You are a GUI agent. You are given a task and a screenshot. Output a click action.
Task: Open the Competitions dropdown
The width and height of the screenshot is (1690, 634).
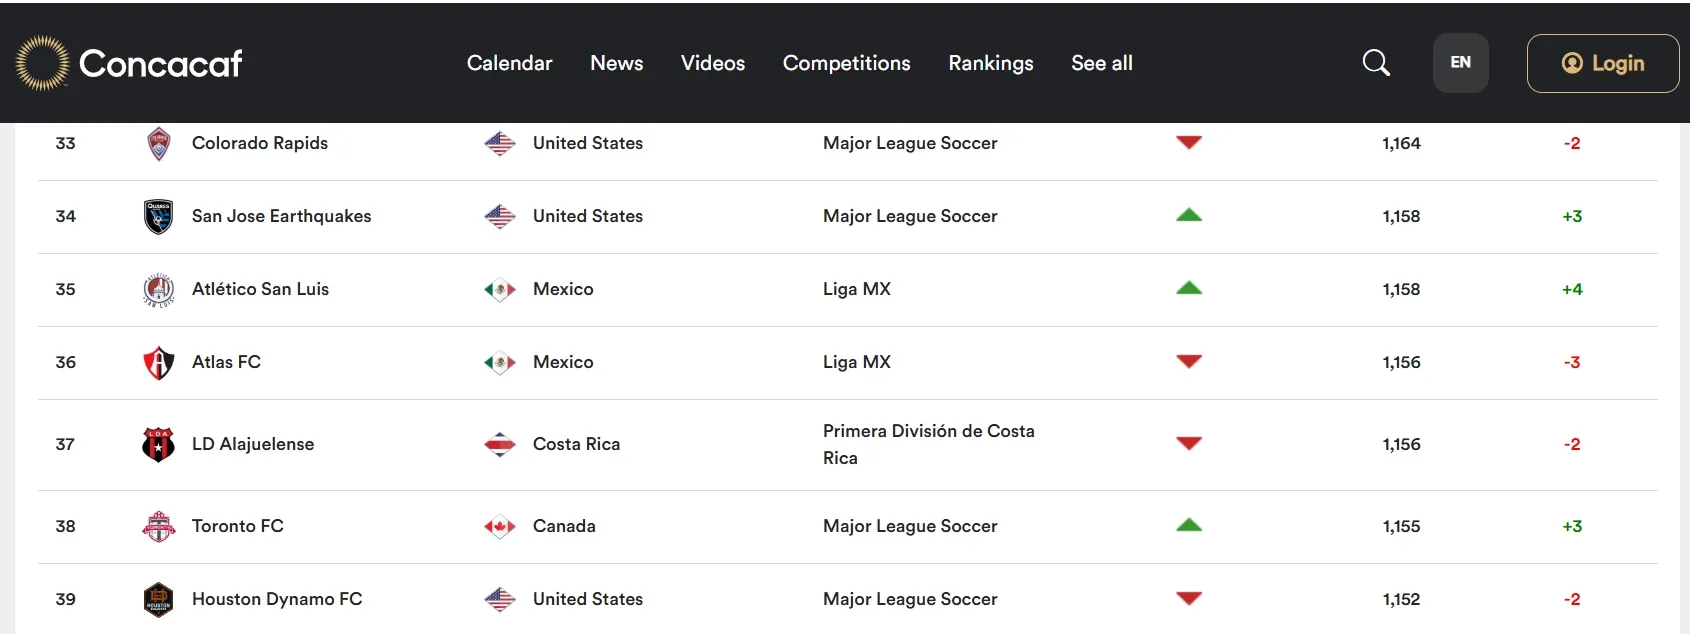tap(846, 63)
